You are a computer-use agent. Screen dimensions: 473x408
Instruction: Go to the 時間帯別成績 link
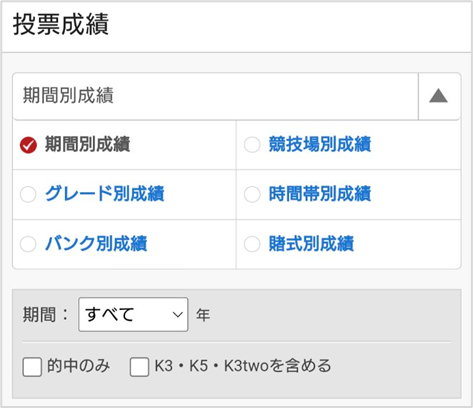tap(320, 194)
